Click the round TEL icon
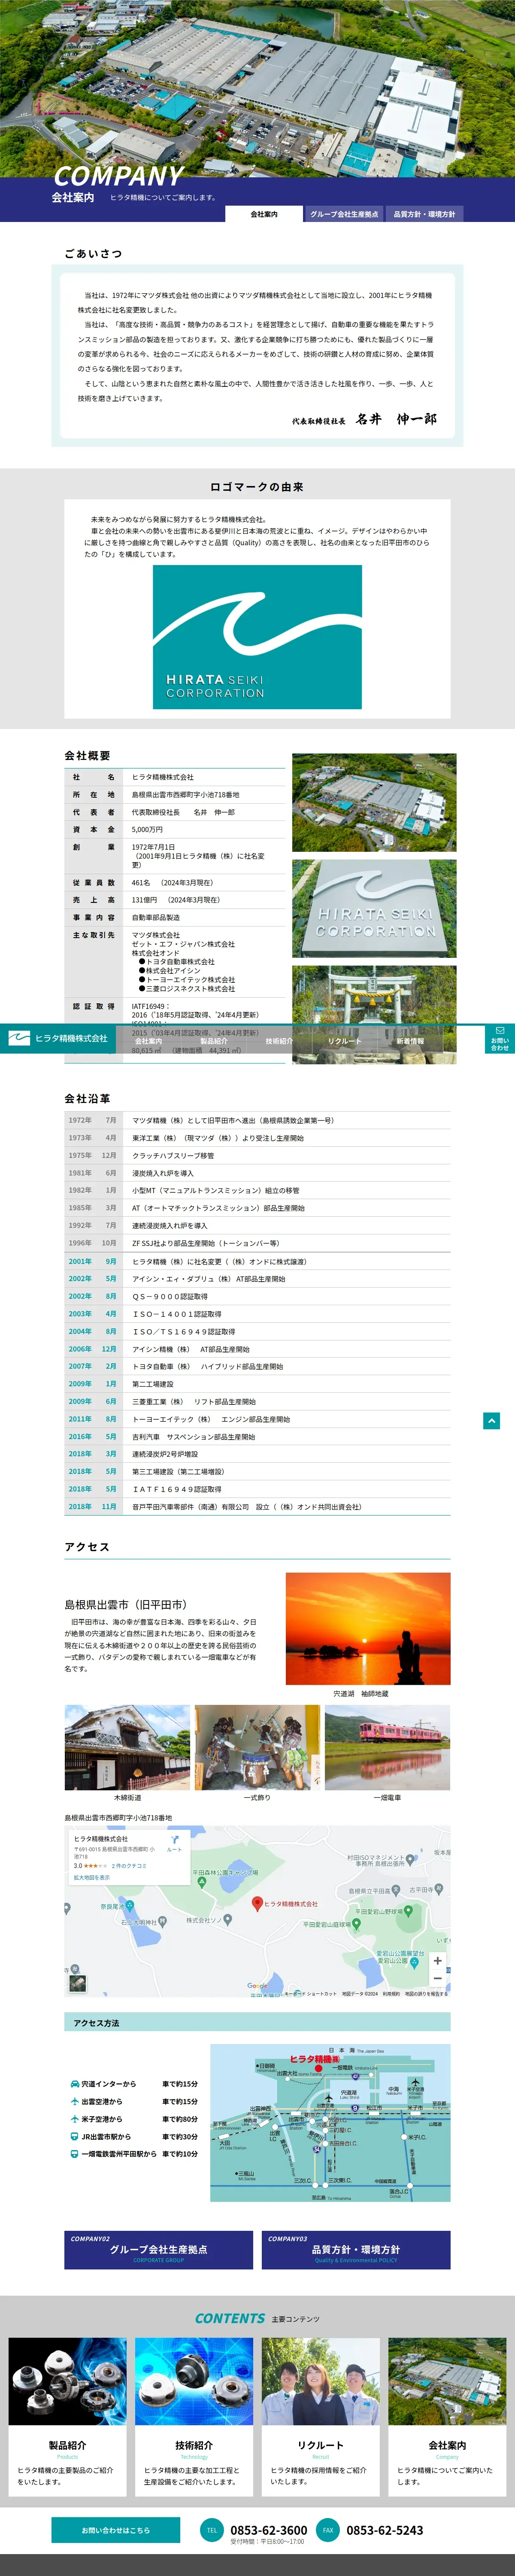Viewport: 515px width, 2576px height. pyautogui.click(x=211, y=2530)
